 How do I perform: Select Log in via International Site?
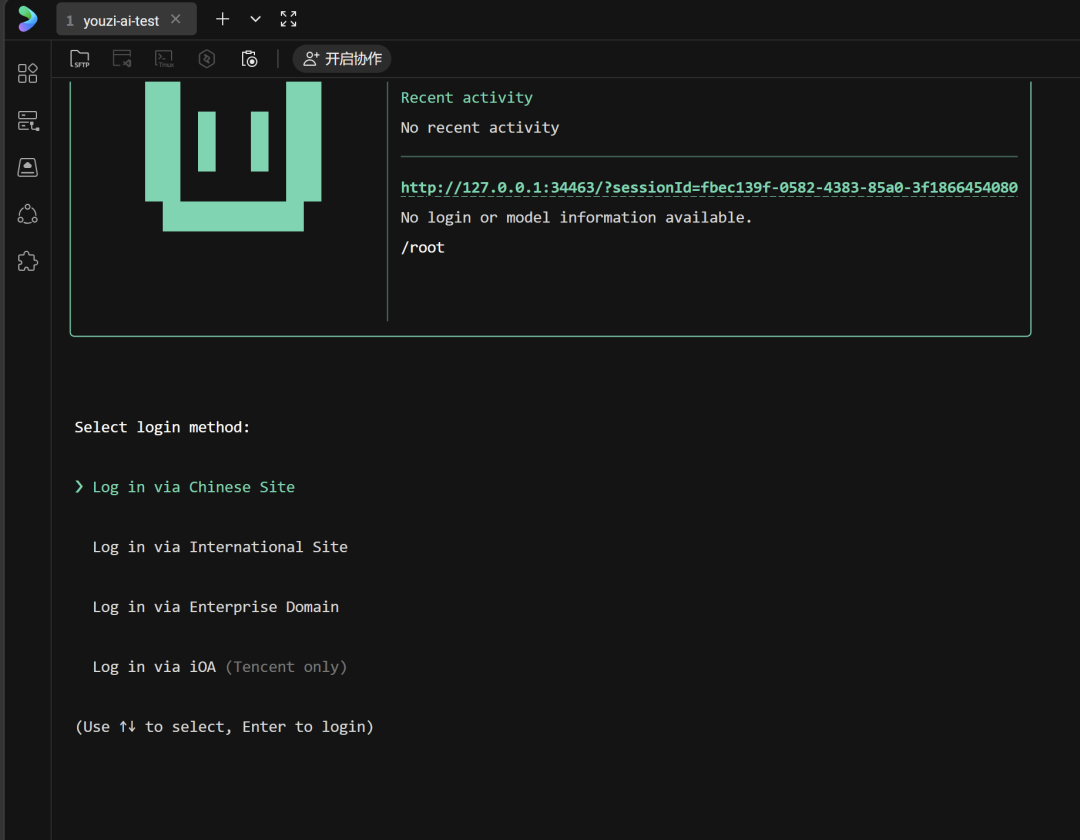(x=220, y=547)
